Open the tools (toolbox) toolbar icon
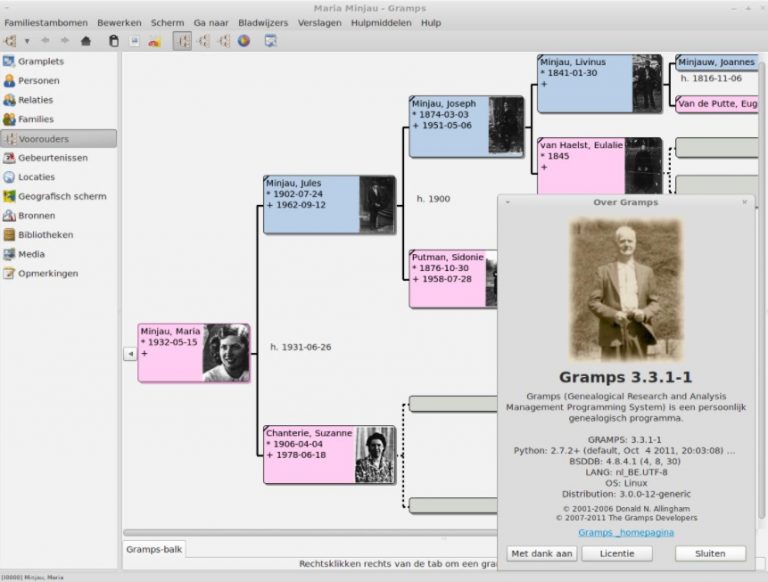Screen dimensions: 768x582 155,42
